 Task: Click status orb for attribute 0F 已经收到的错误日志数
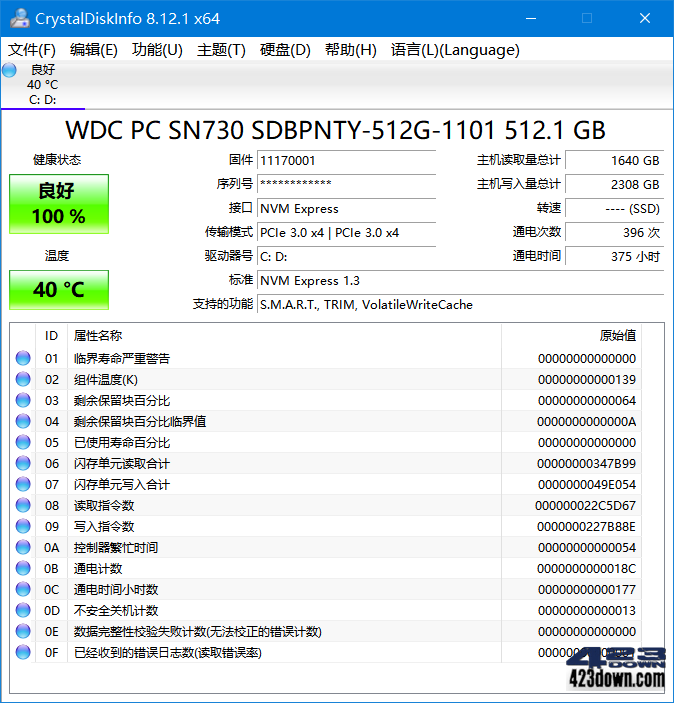coord(23,652)
